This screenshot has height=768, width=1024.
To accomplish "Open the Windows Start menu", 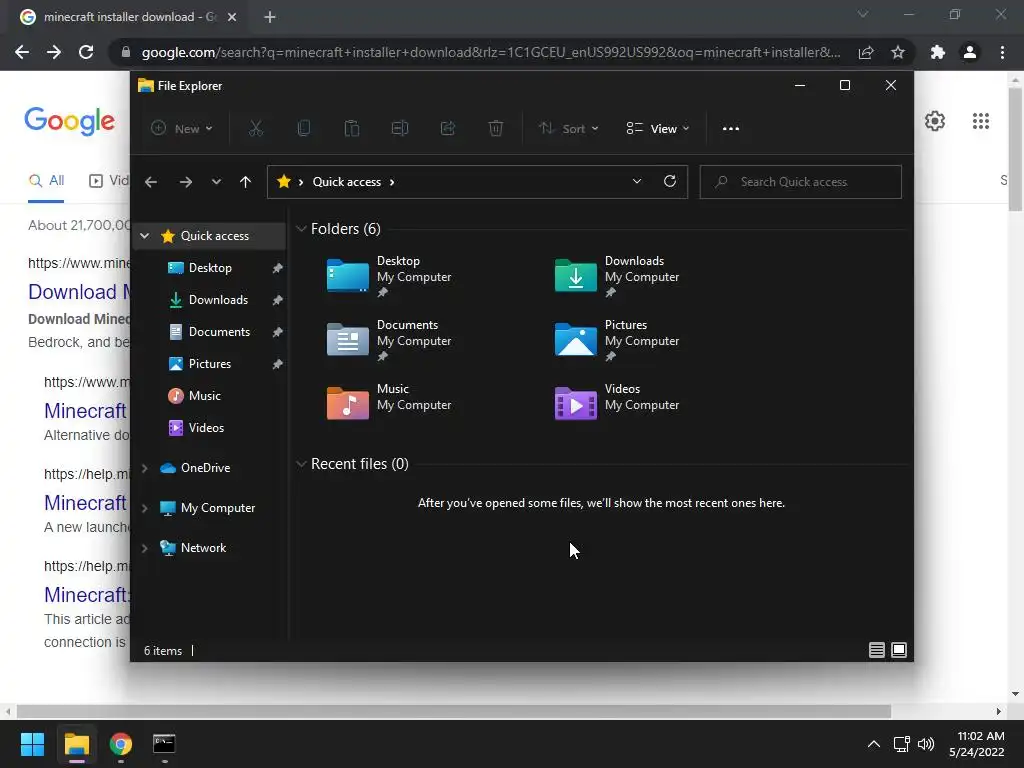I will pos(32,744).
